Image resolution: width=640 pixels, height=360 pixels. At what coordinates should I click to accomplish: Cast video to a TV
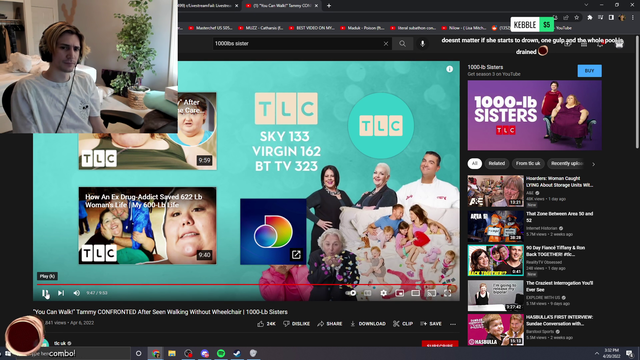[431, 293]
